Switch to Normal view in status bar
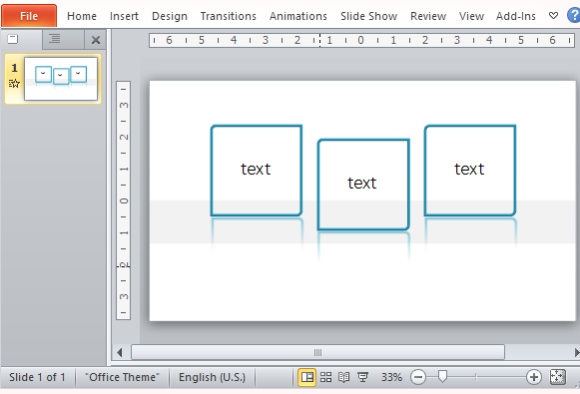 (x=307, y=377)
